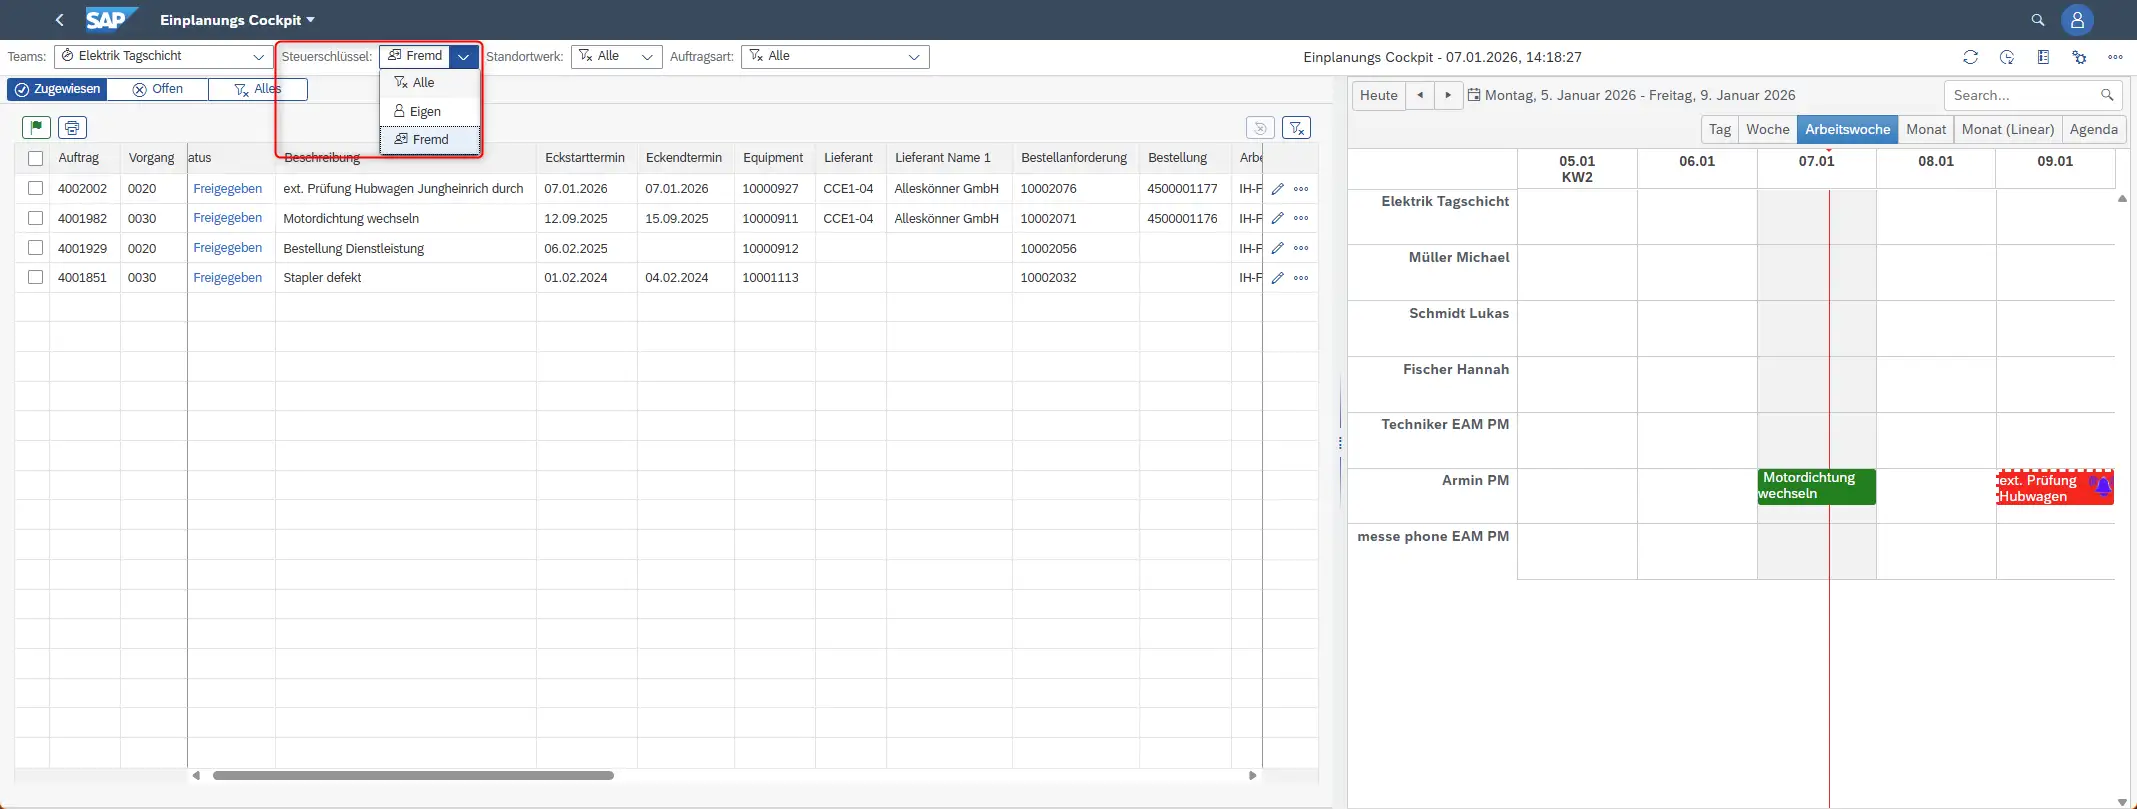The height and width of the screenshot is (809, 2137).
Task: Click the clear filter icon above table
Action: [1296, 128]
